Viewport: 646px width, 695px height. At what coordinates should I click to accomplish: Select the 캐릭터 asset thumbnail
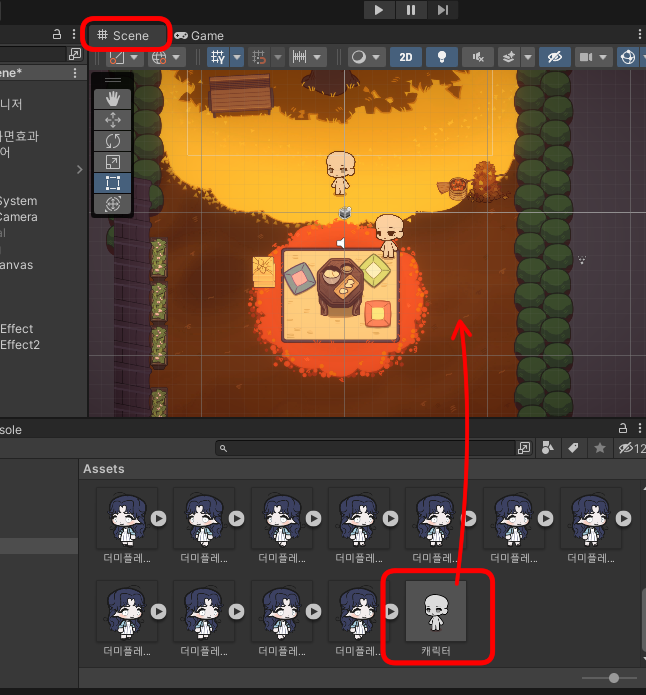436,611
